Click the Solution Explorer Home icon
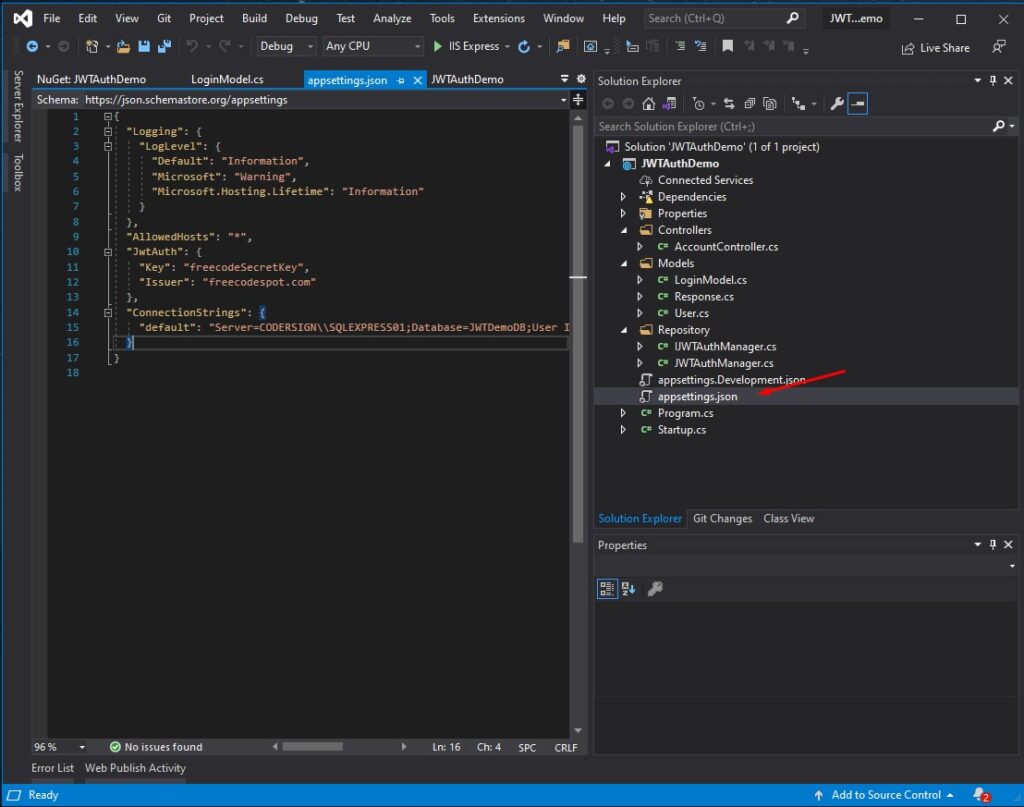This screenshot has width=1024, height=807. 648,104
